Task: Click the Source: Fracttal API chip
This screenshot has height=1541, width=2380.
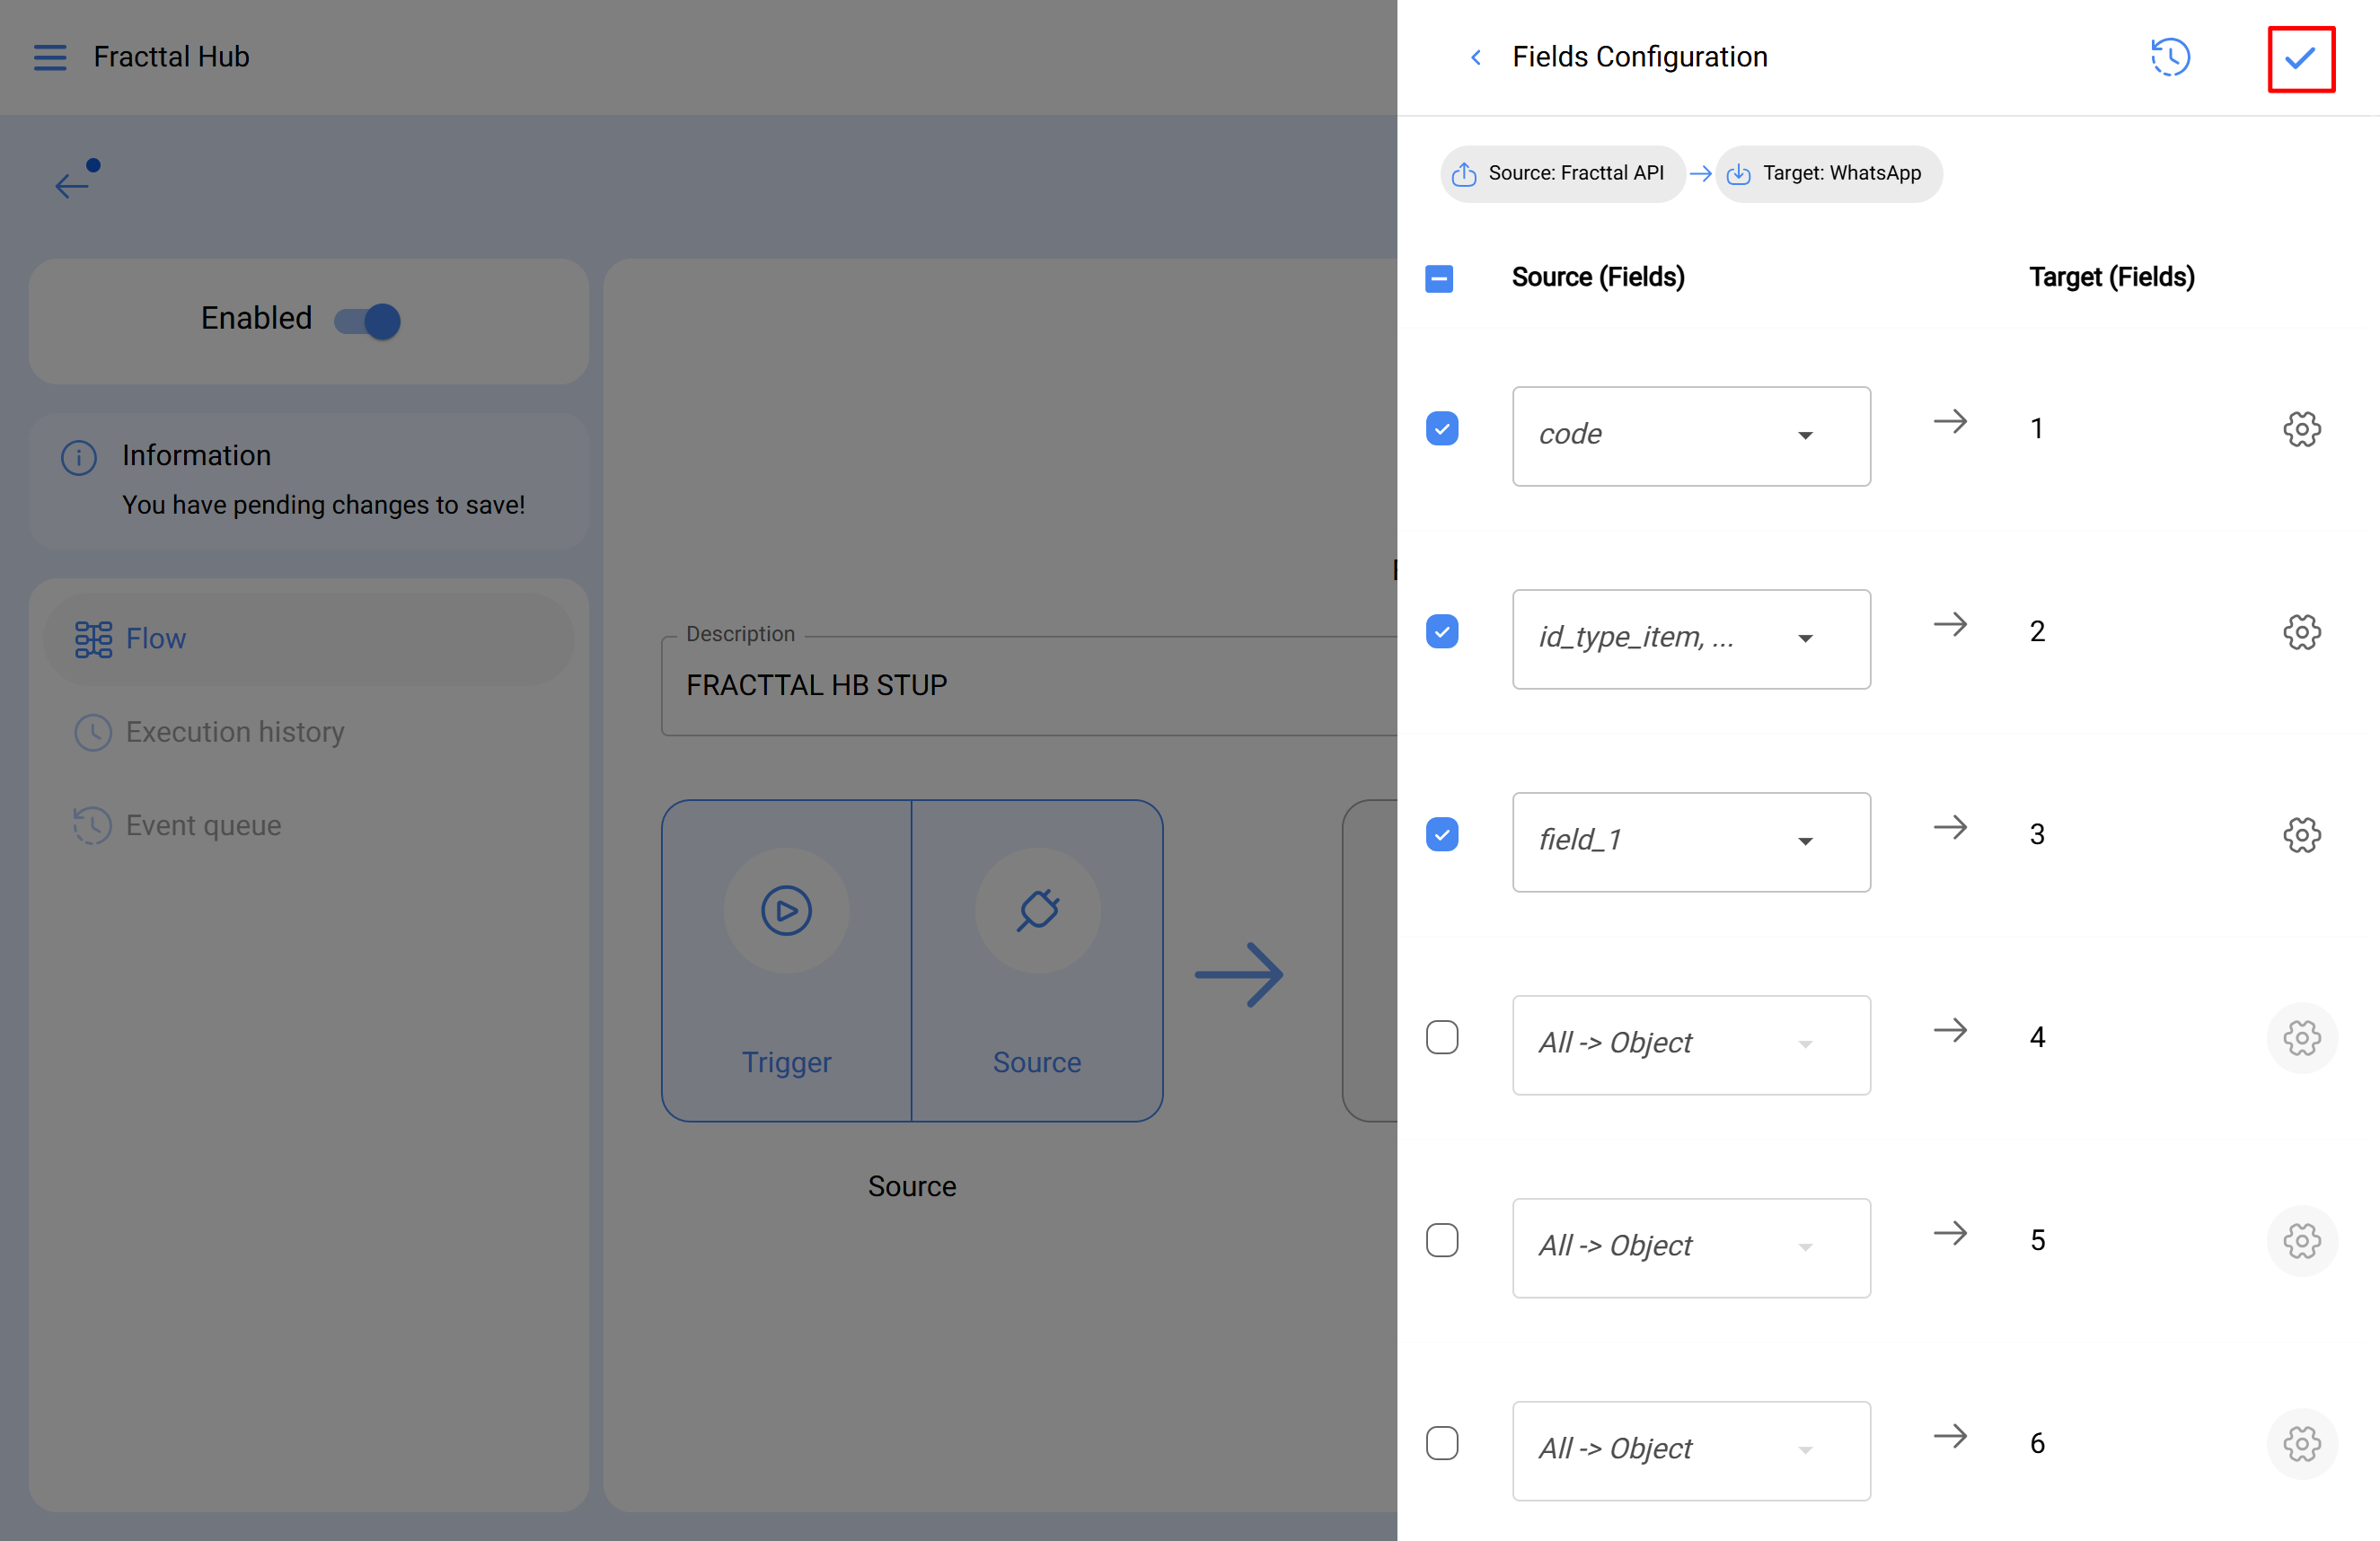Action: coord(1561,174)
